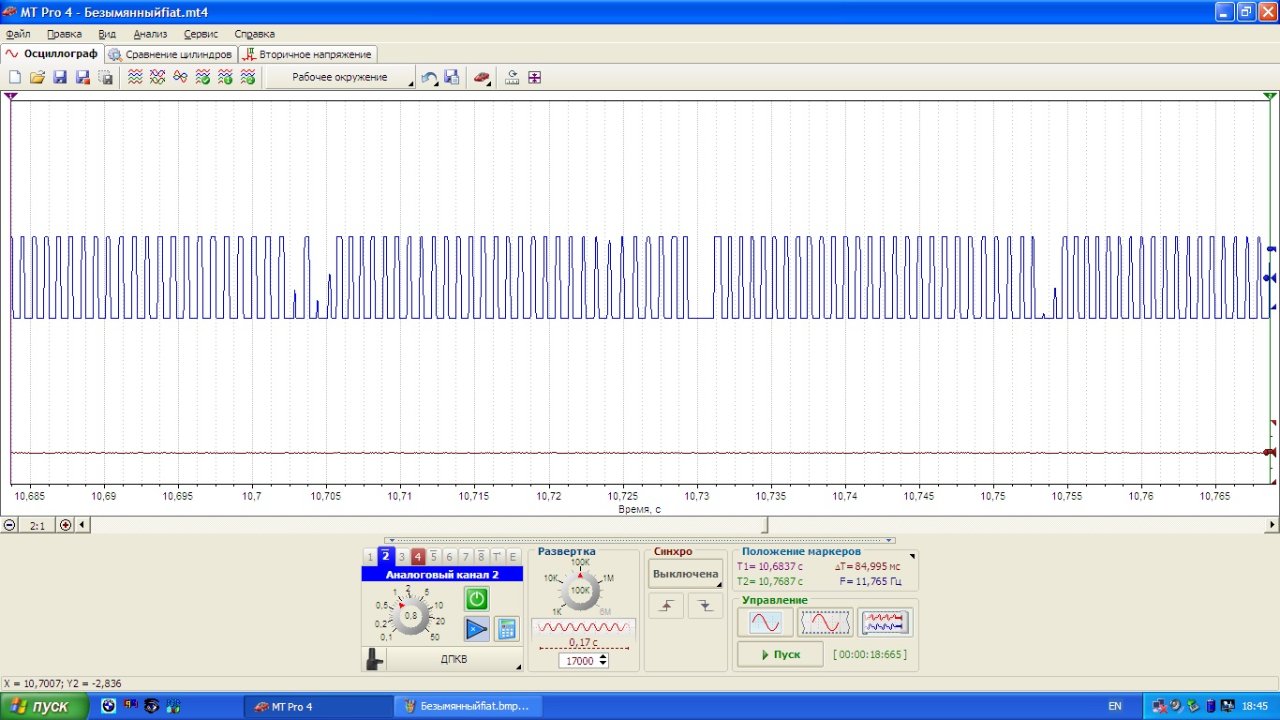The height and width of the screenshot is (720, 1280).
Task: Open the Анализ menu
Action: [x=150, y=33]
